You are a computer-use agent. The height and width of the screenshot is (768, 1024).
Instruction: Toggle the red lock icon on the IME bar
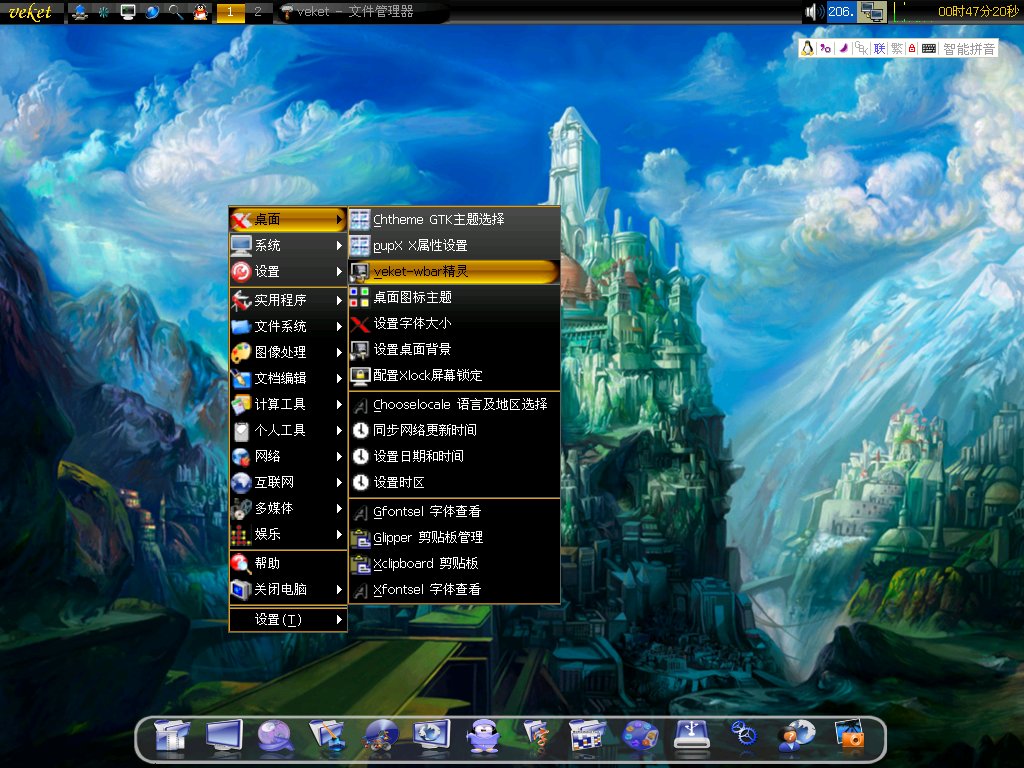(x=912, y=48)
